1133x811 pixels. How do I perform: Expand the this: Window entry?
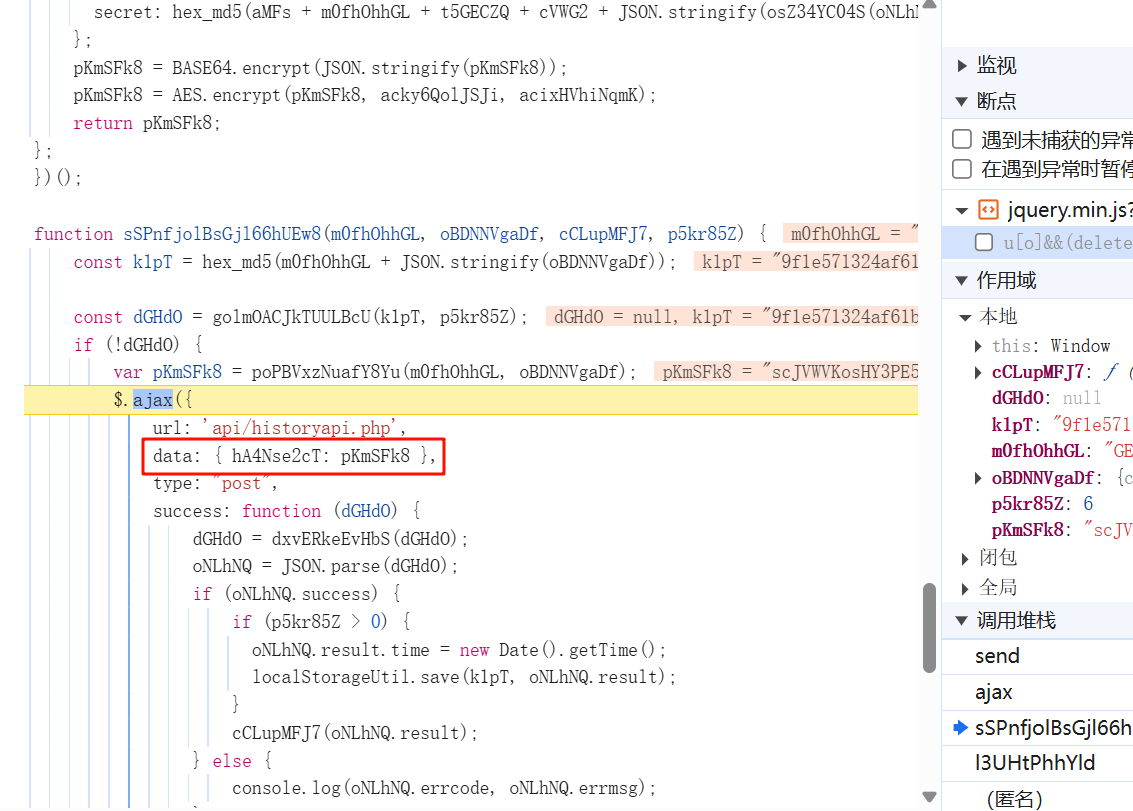(978, 346)
